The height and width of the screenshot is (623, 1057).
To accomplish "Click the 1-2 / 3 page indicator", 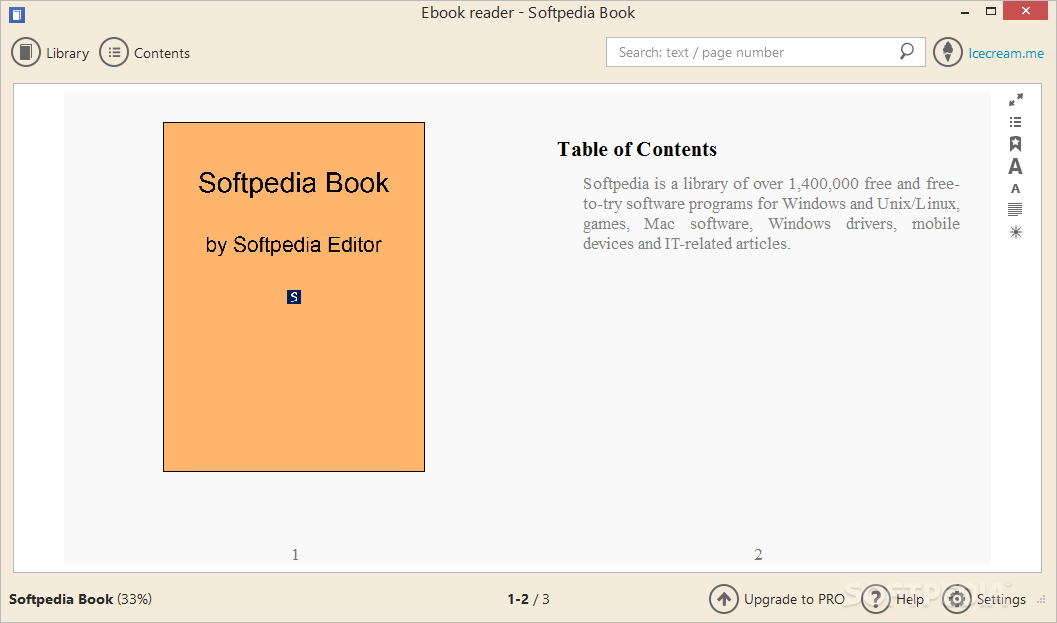I will pos(528,599).
